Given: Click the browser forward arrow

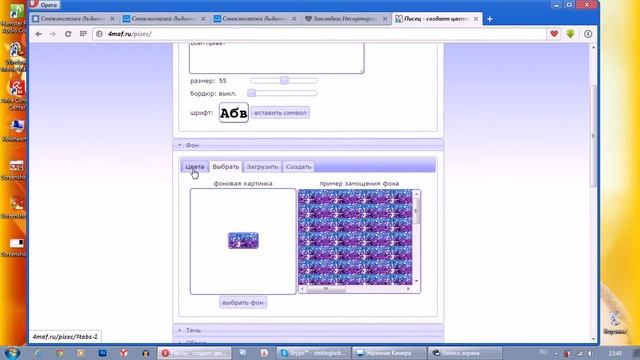Looking at the screenshot, I should tap(53, 34).
